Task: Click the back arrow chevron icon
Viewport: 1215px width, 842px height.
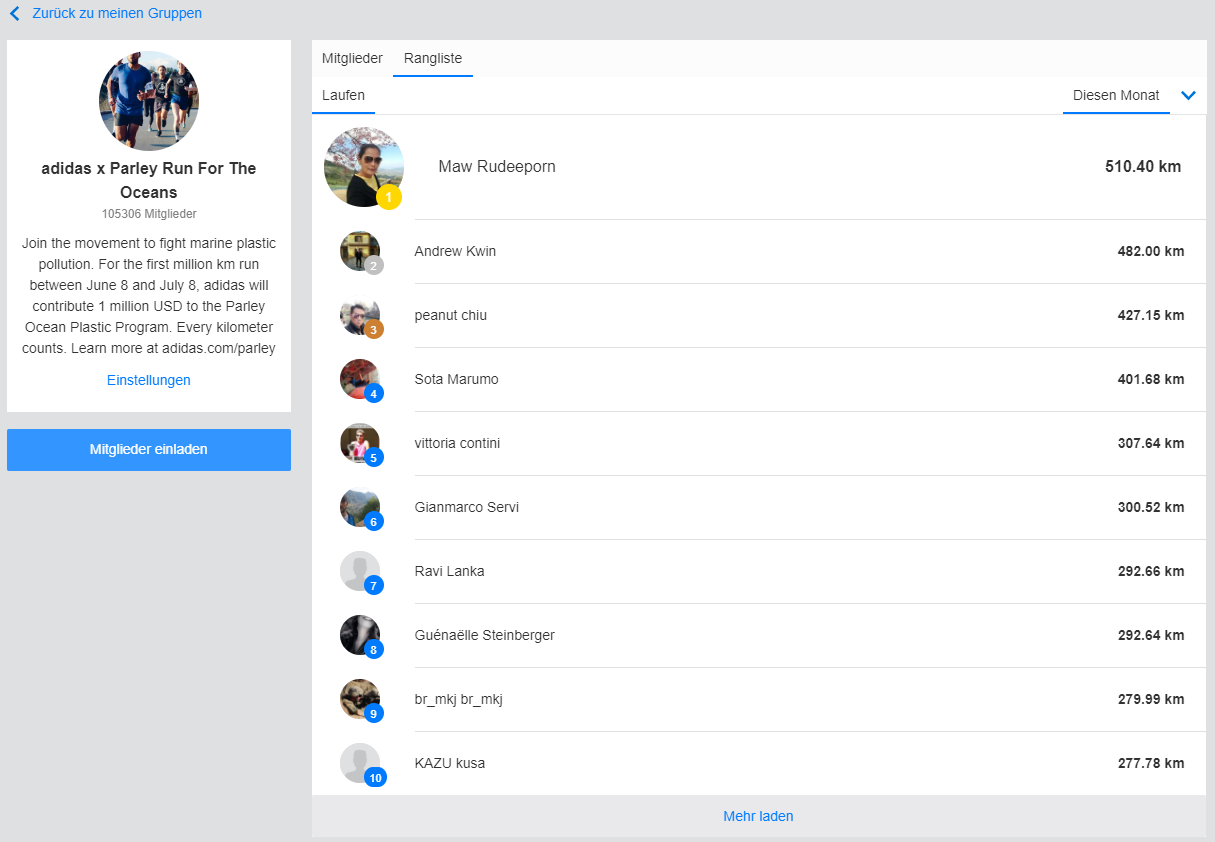Action: click(15, 14)
